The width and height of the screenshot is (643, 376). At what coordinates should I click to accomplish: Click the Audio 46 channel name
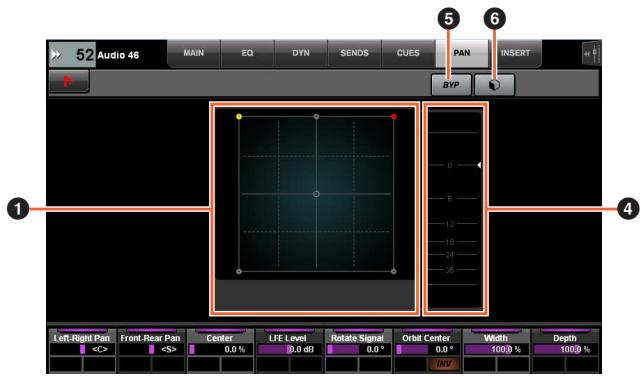pos(118,55)
